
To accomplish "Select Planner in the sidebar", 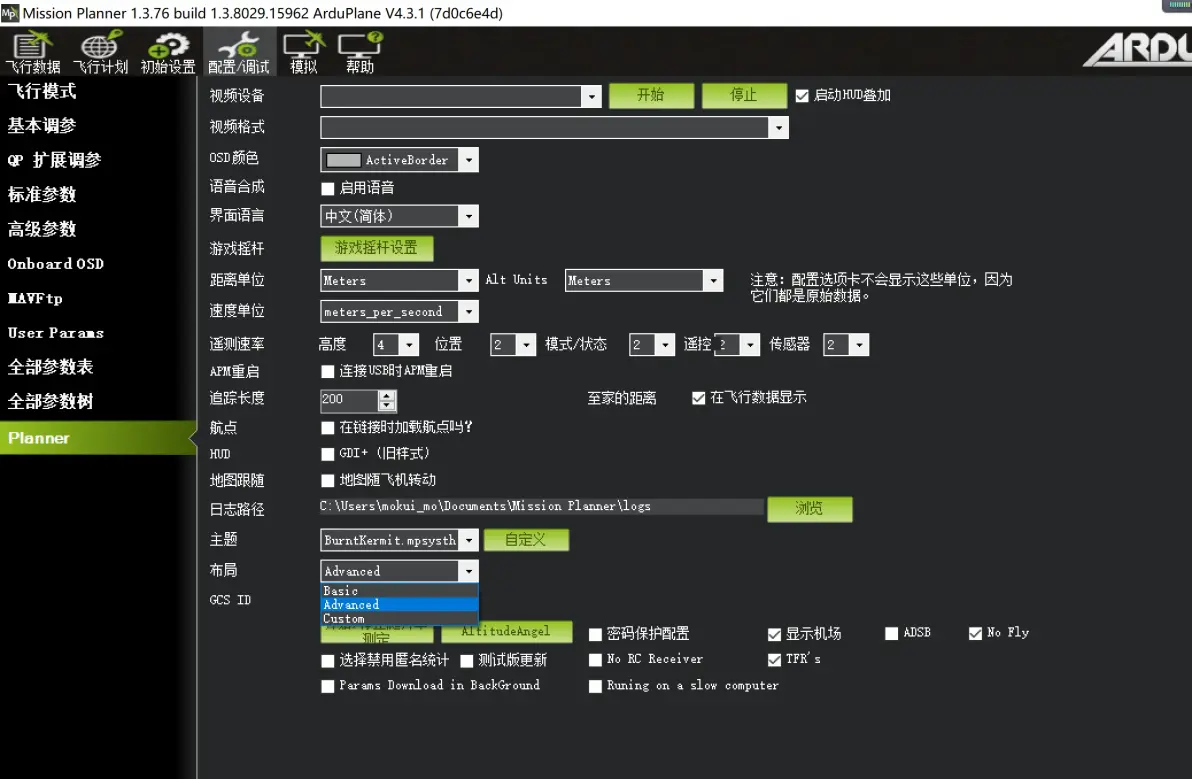I will tap(98, 438).
